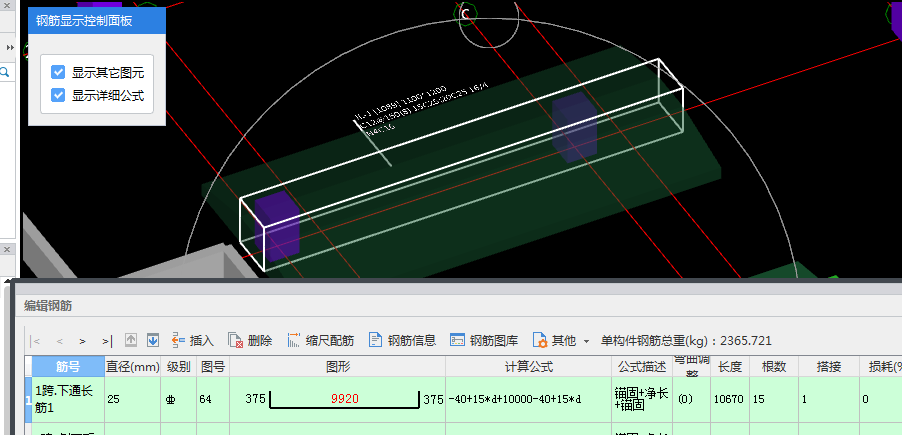
Task: Open 缩尺配筋 scaled reinforcement tool
Action: (320, 341)
